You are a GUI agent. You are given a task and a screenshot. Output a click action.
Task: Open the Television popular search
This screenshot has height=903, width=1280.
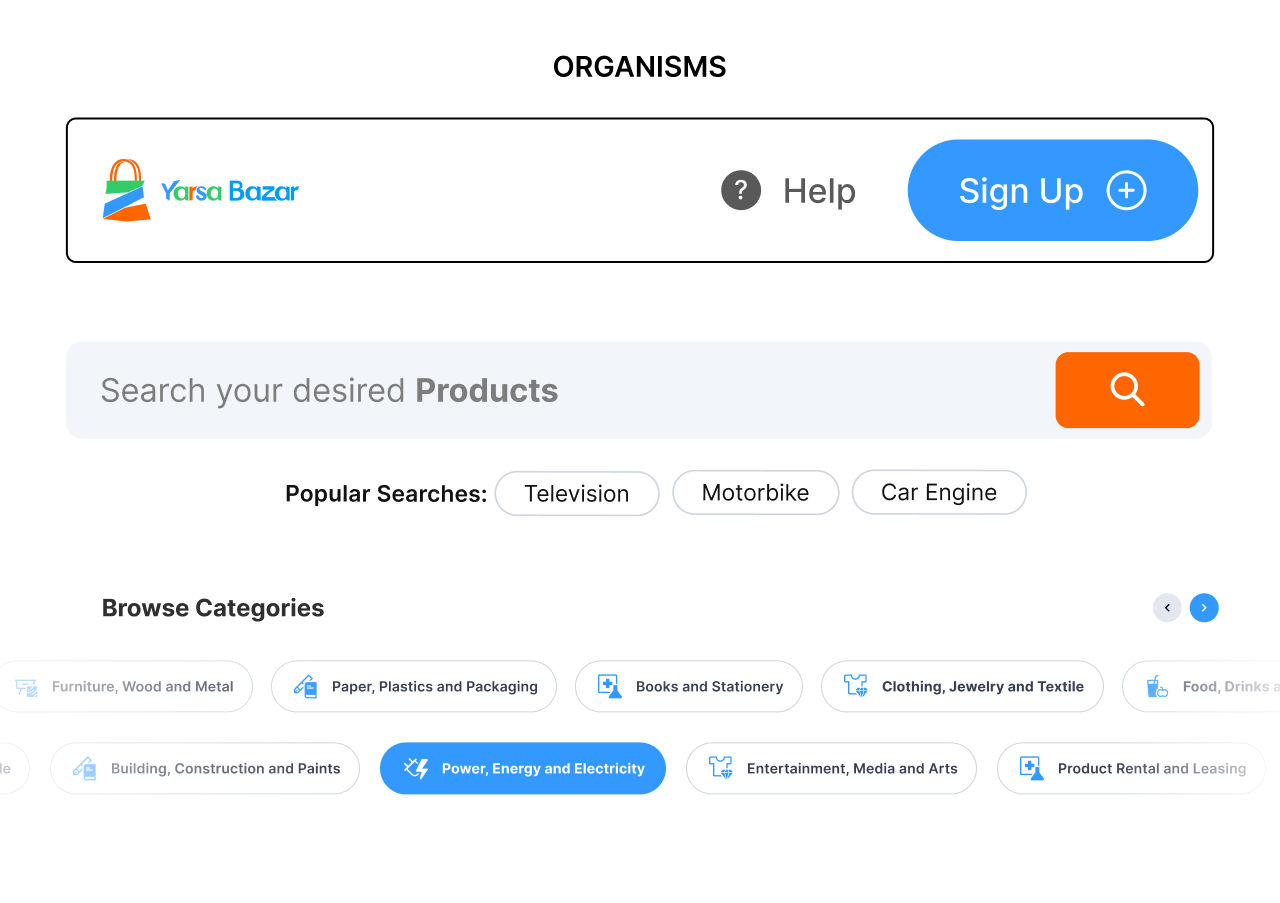click(577, 493)
